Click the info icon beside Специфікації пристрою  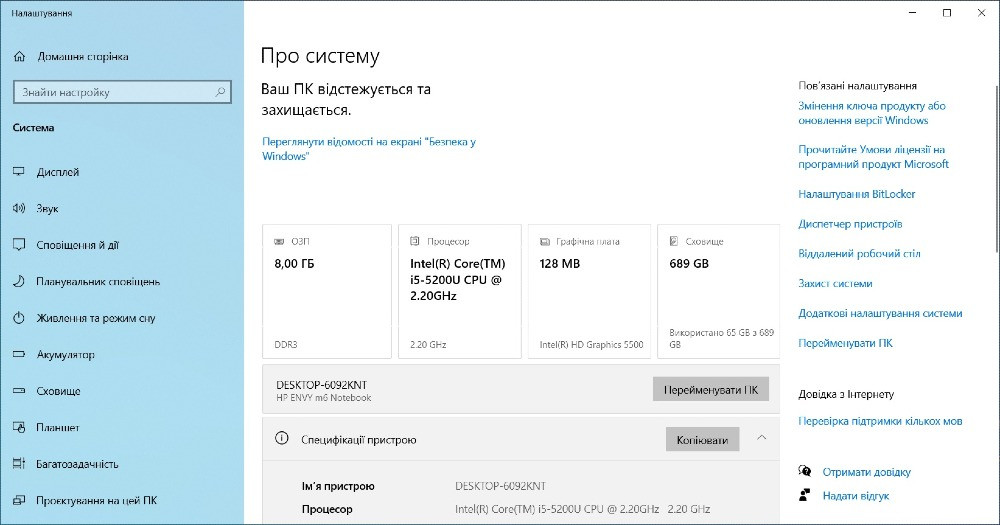click(281, 438)
